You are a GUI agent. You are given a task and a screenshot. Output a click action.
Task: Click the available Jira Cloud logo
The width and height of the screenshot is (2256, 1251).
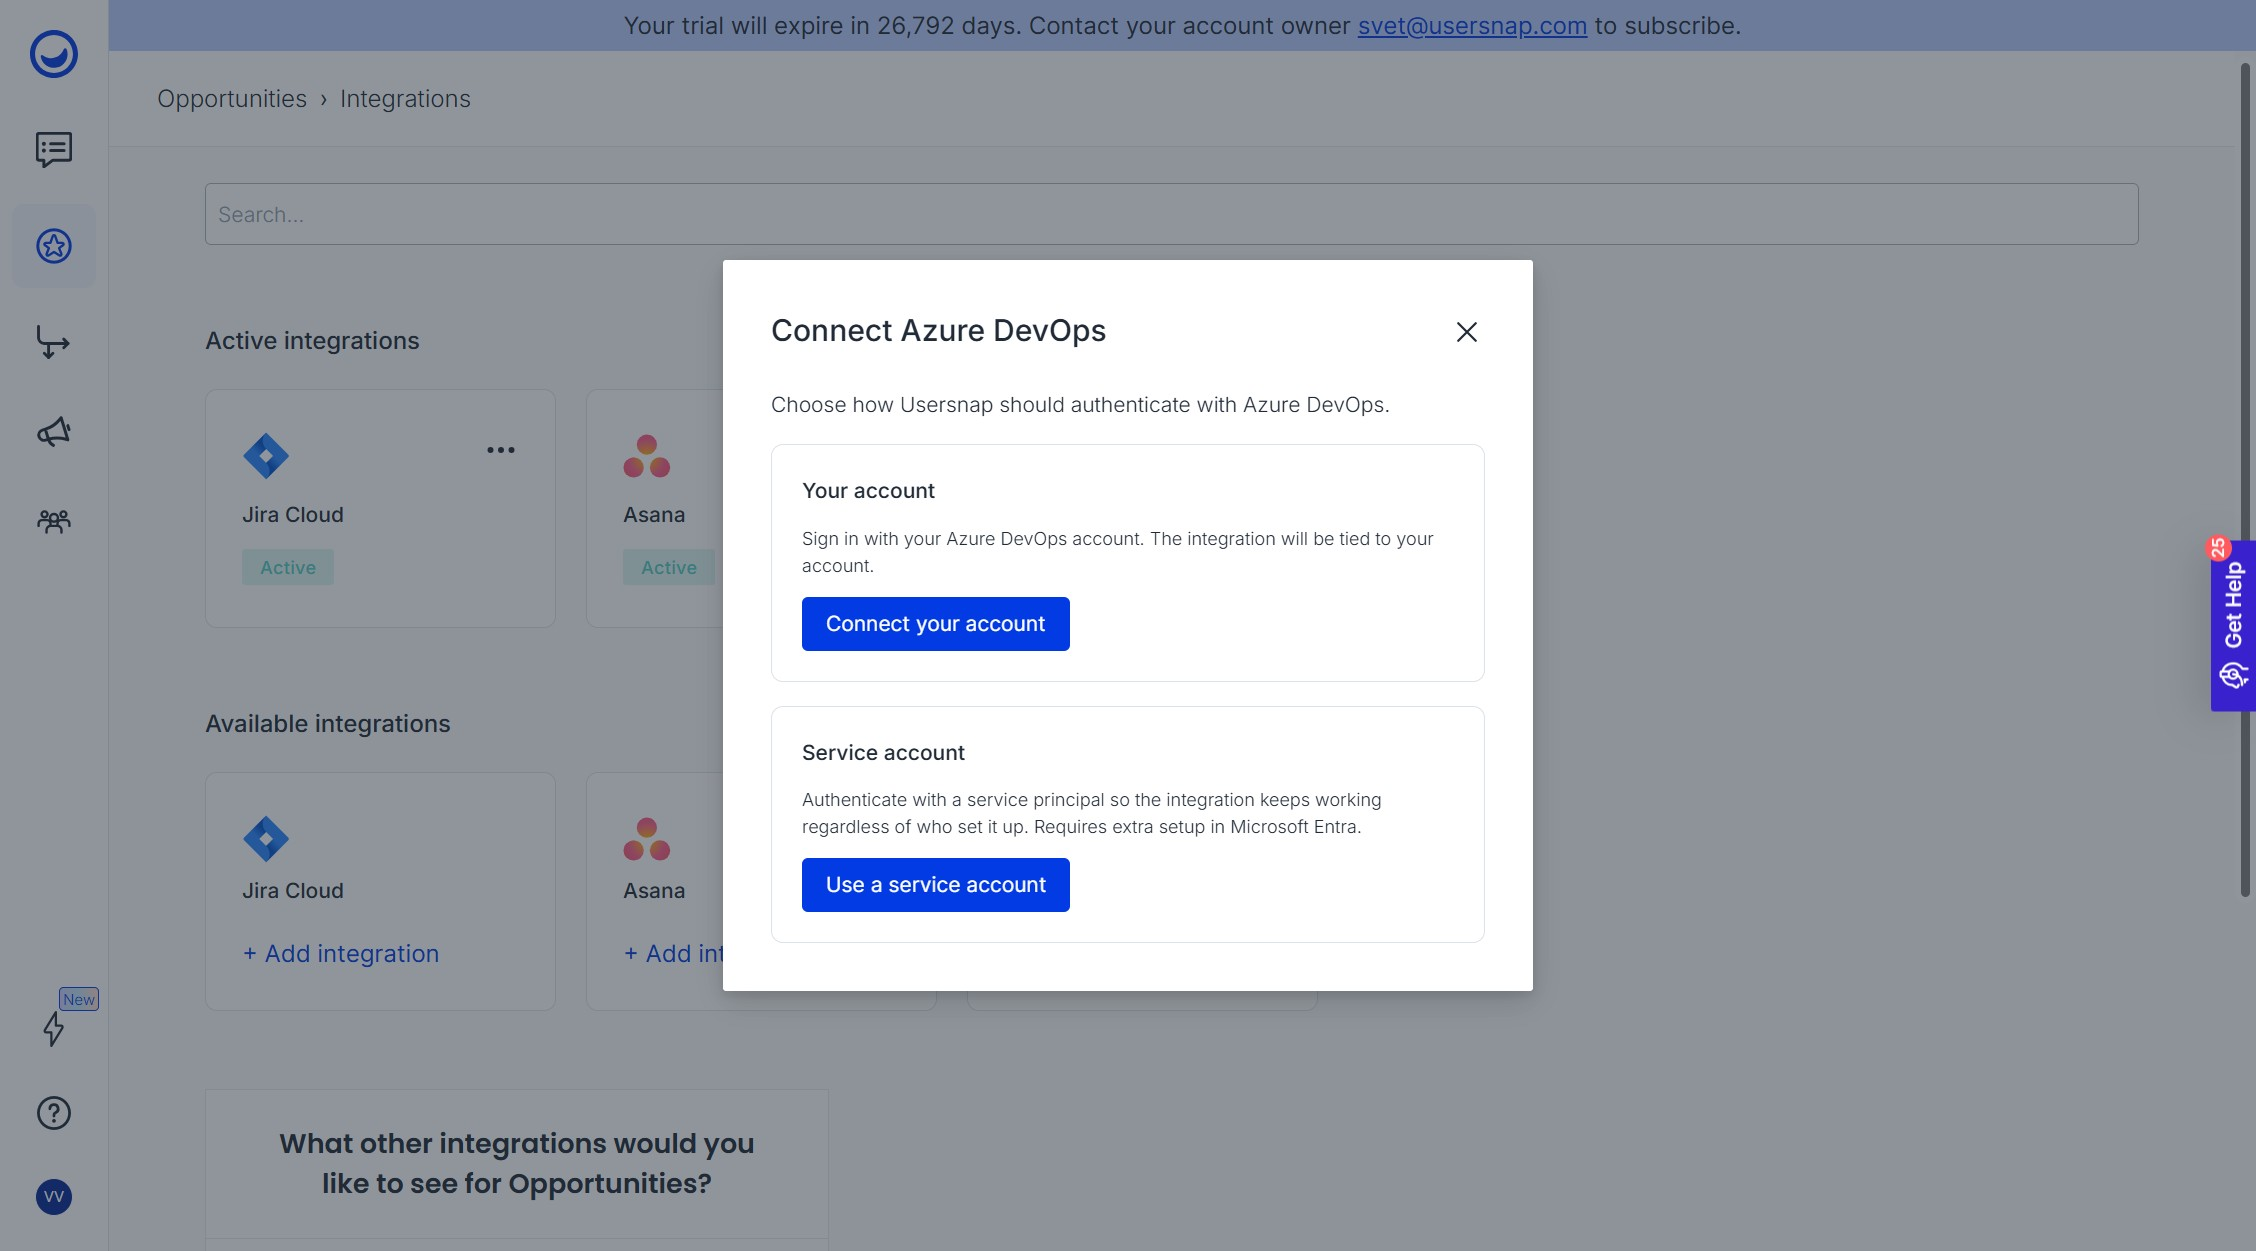[x=266, y=839]
